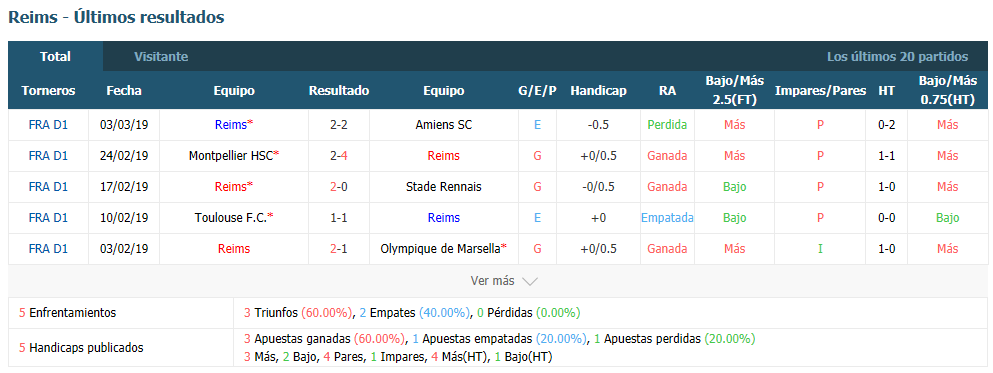Switch to the Visitante tab
The image size is (993, 373).
[161, 56]
